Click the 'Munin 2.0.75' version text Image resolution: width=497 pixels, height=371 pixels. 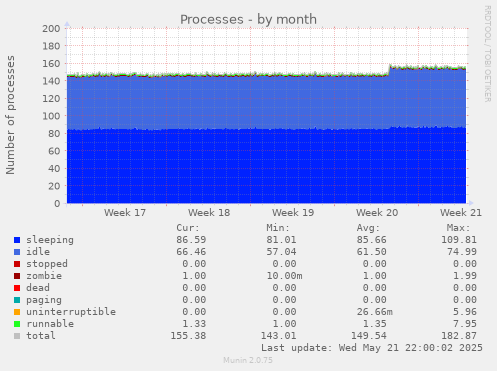coord(248,360)
